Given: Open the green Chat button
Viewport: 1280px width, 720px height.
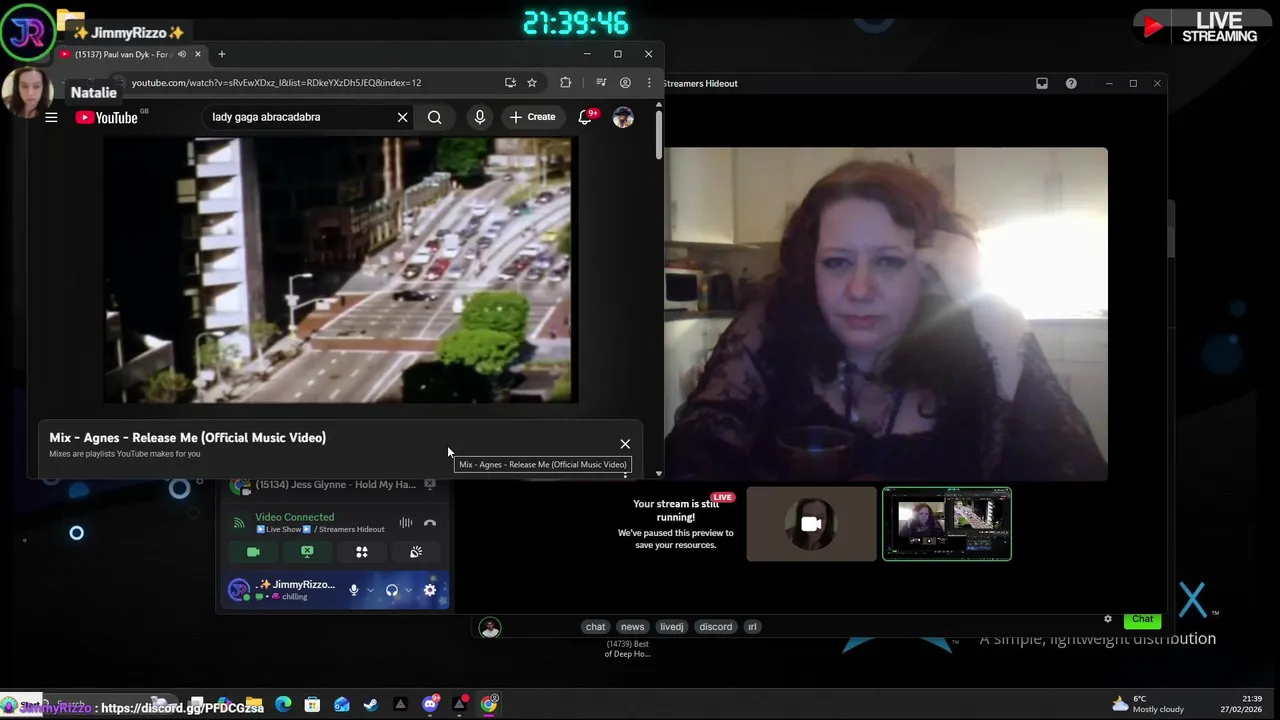Looking at the screenshot, I should (x=1142, y=619).
